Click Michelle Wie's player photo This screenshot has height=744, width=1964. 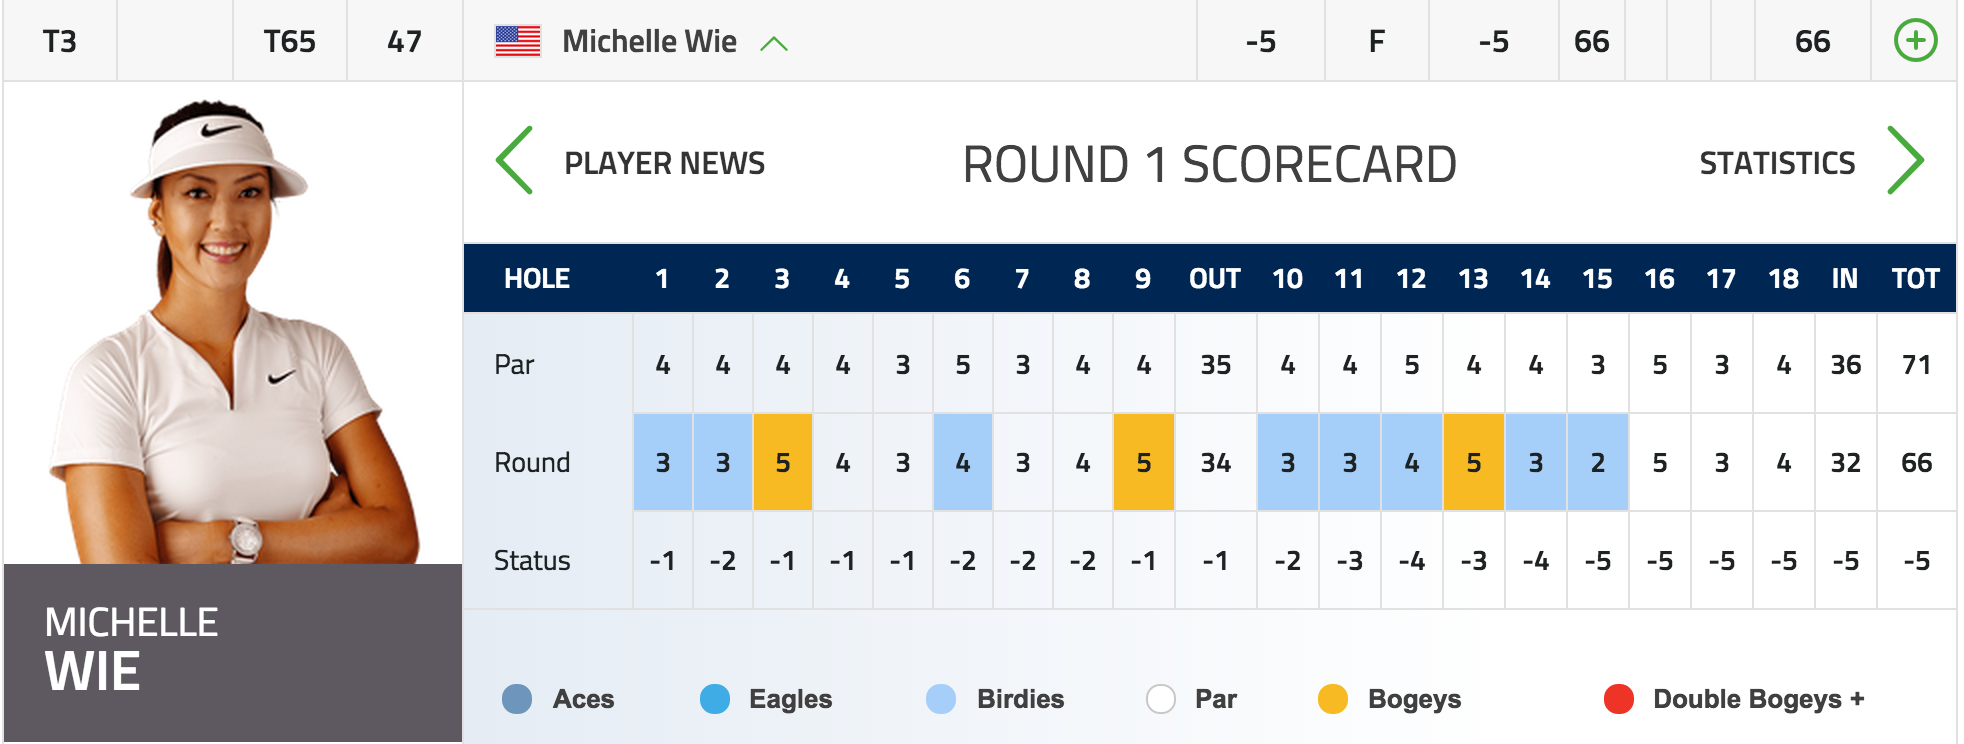pos(233,330)
